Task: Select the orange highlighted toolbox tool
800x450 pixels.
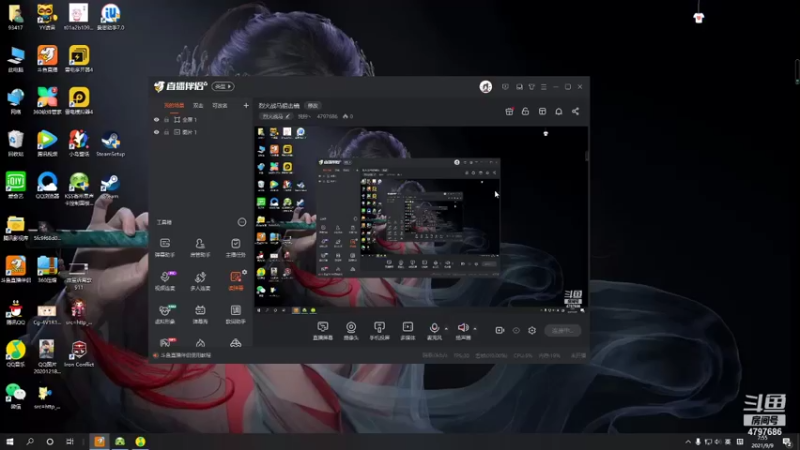Action: point(235,281)
